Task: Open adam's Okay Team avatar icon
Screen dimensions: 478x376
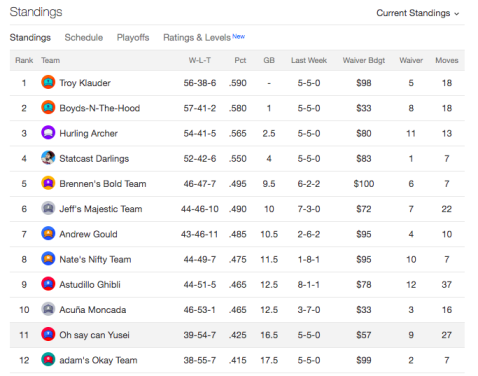Action: 48,360
